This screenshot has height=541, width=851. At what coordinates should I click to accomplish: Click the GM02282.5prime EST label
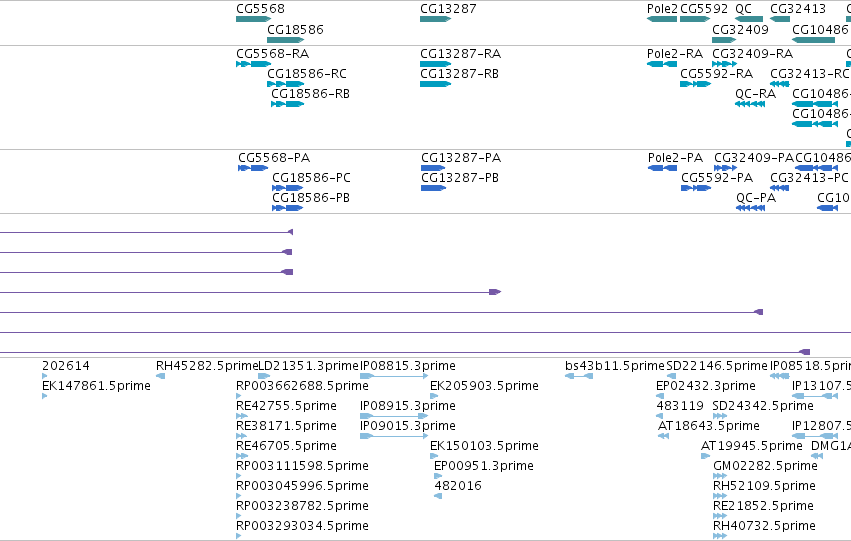coord(765,466)
